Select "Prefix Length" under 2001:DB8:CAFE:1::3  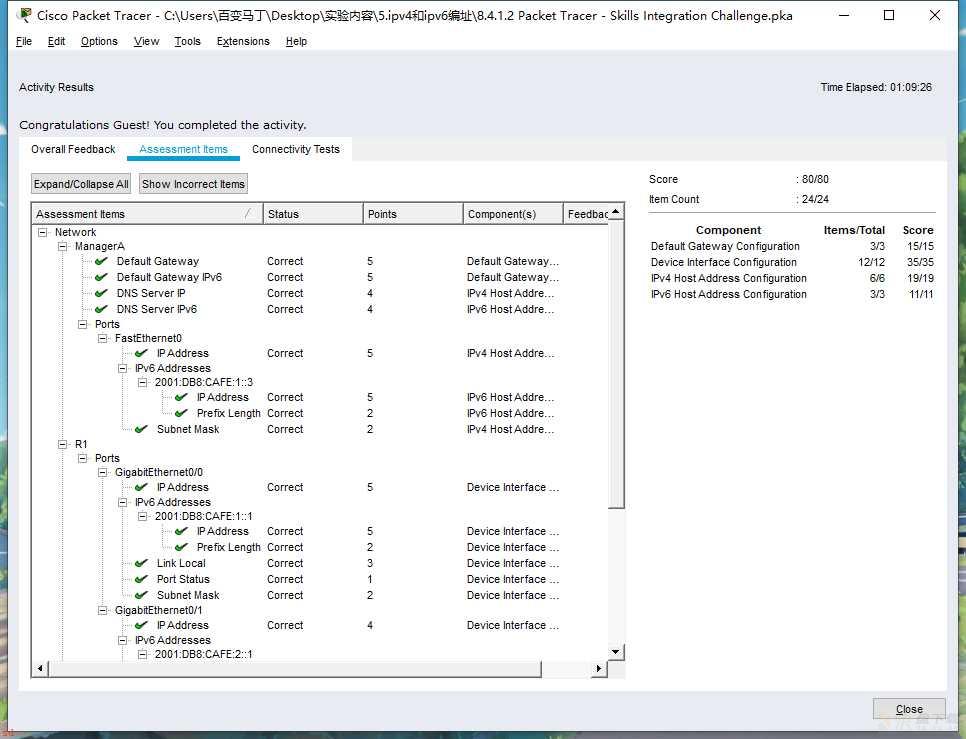coord(229,413)
